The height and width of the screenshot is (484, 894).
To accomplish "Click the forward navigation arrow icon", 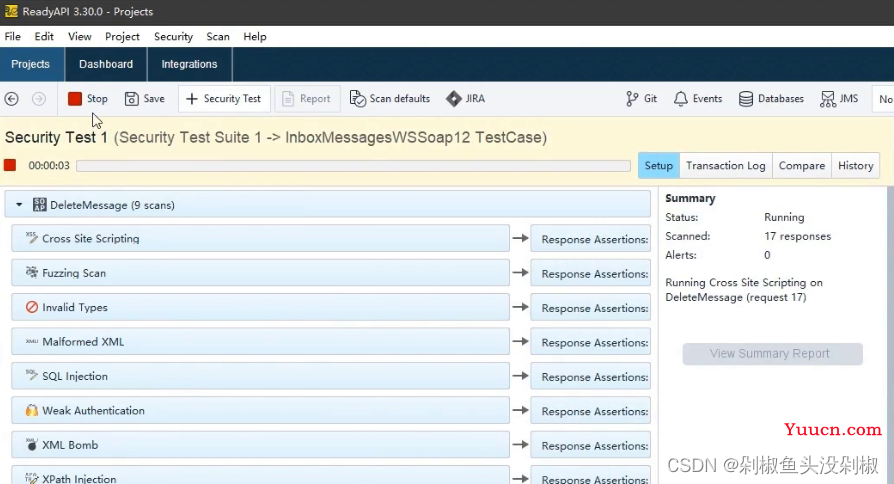I will coord(39,99).
